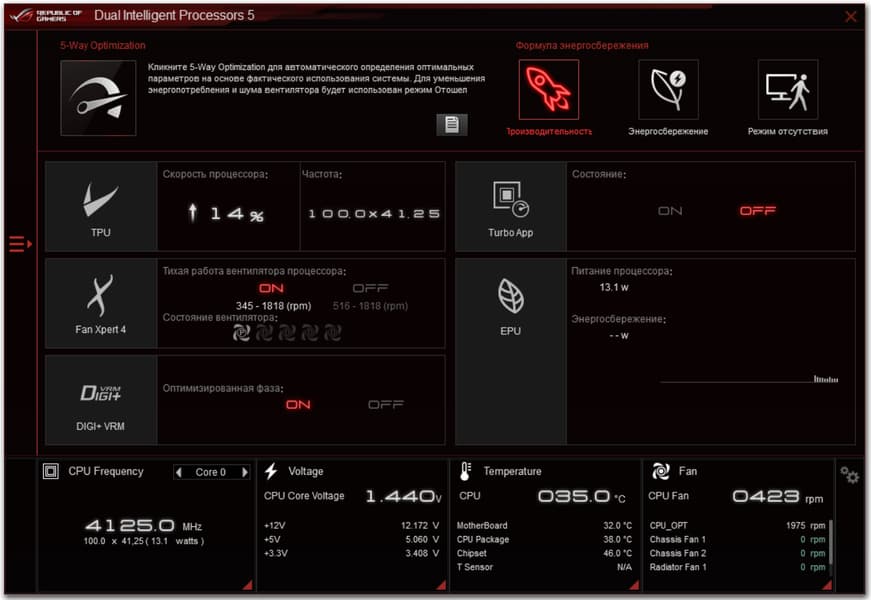Click the T Sensor temperature row
Viewport: 871px width, 600px height.
coord(544,567)
